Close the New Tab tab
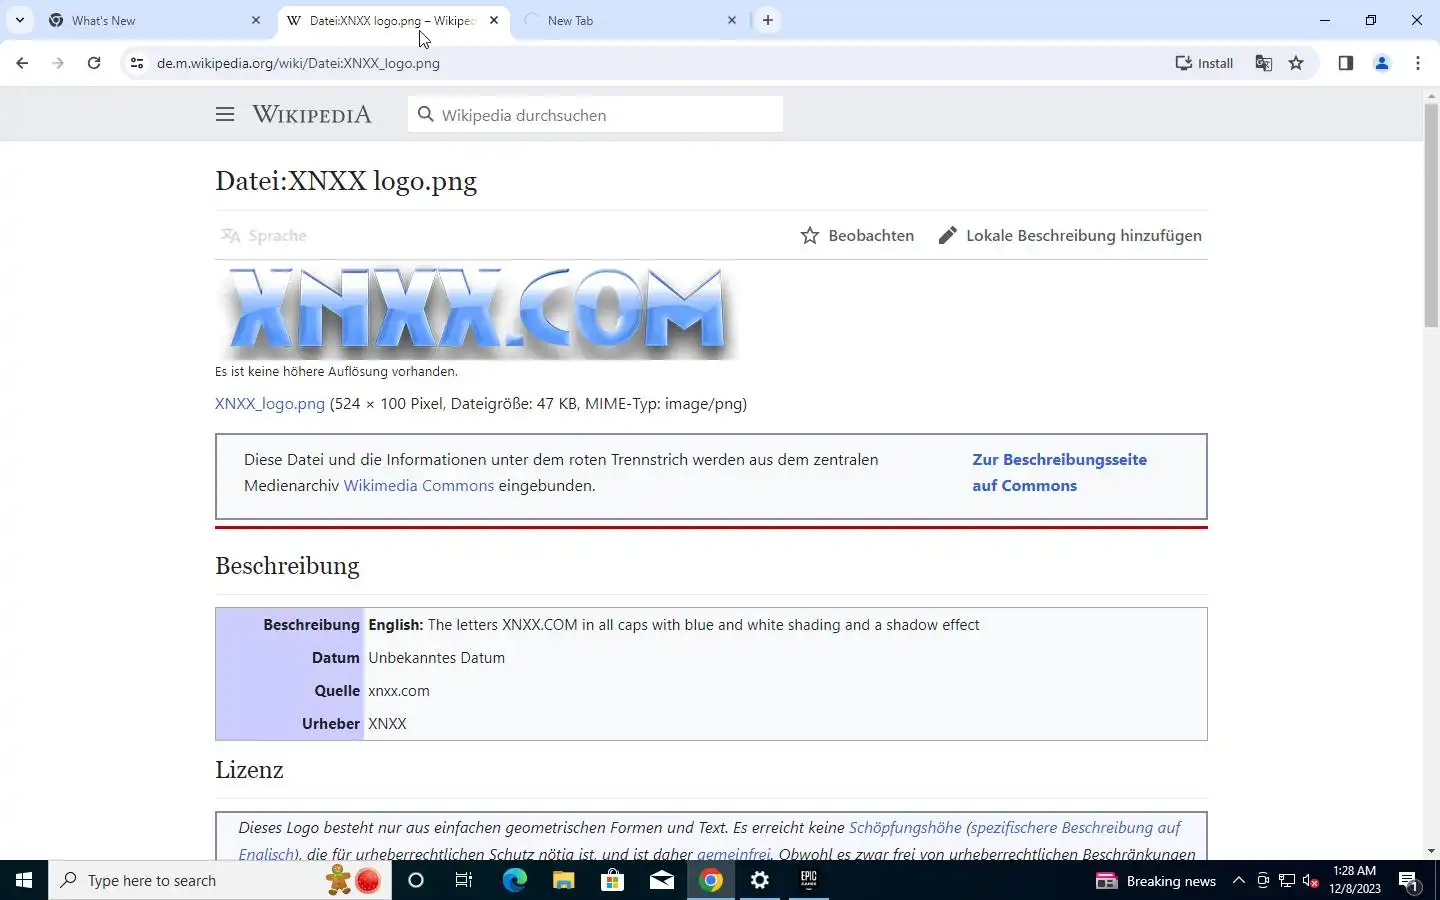 (x=732, y=20)
